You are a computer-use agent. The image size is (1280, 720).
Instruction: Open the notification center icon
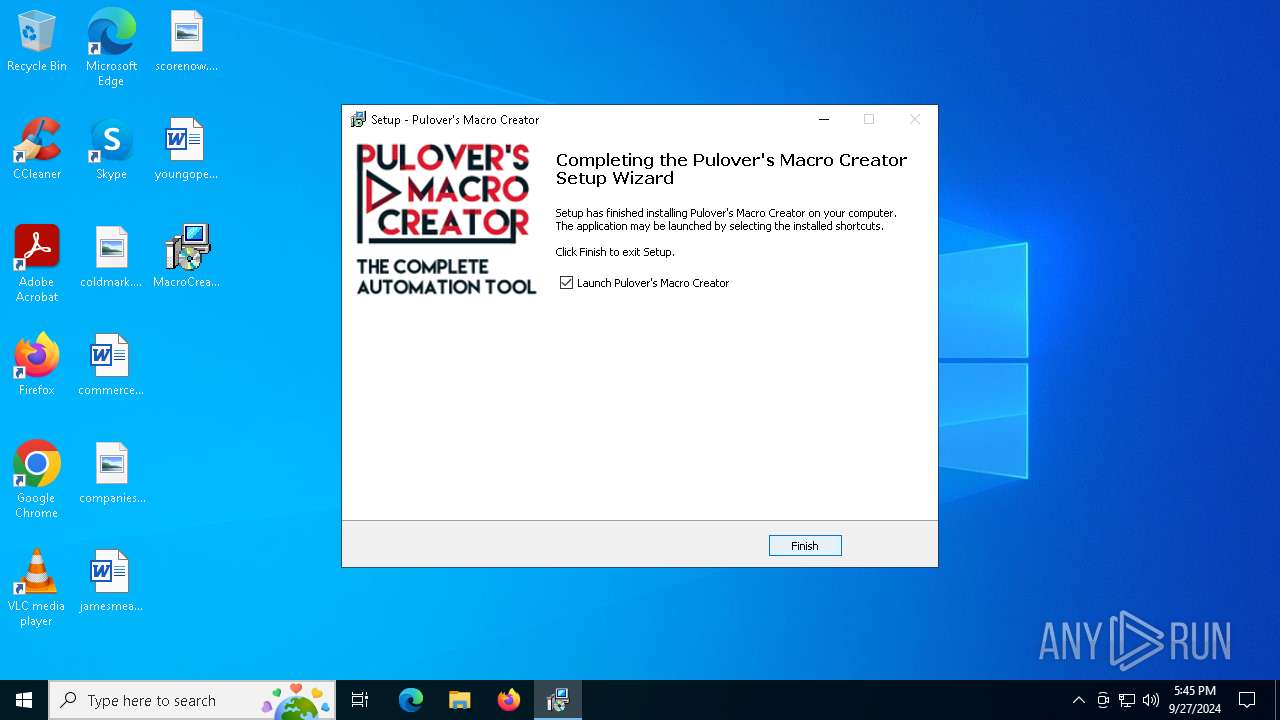[x=1247, y=700]
